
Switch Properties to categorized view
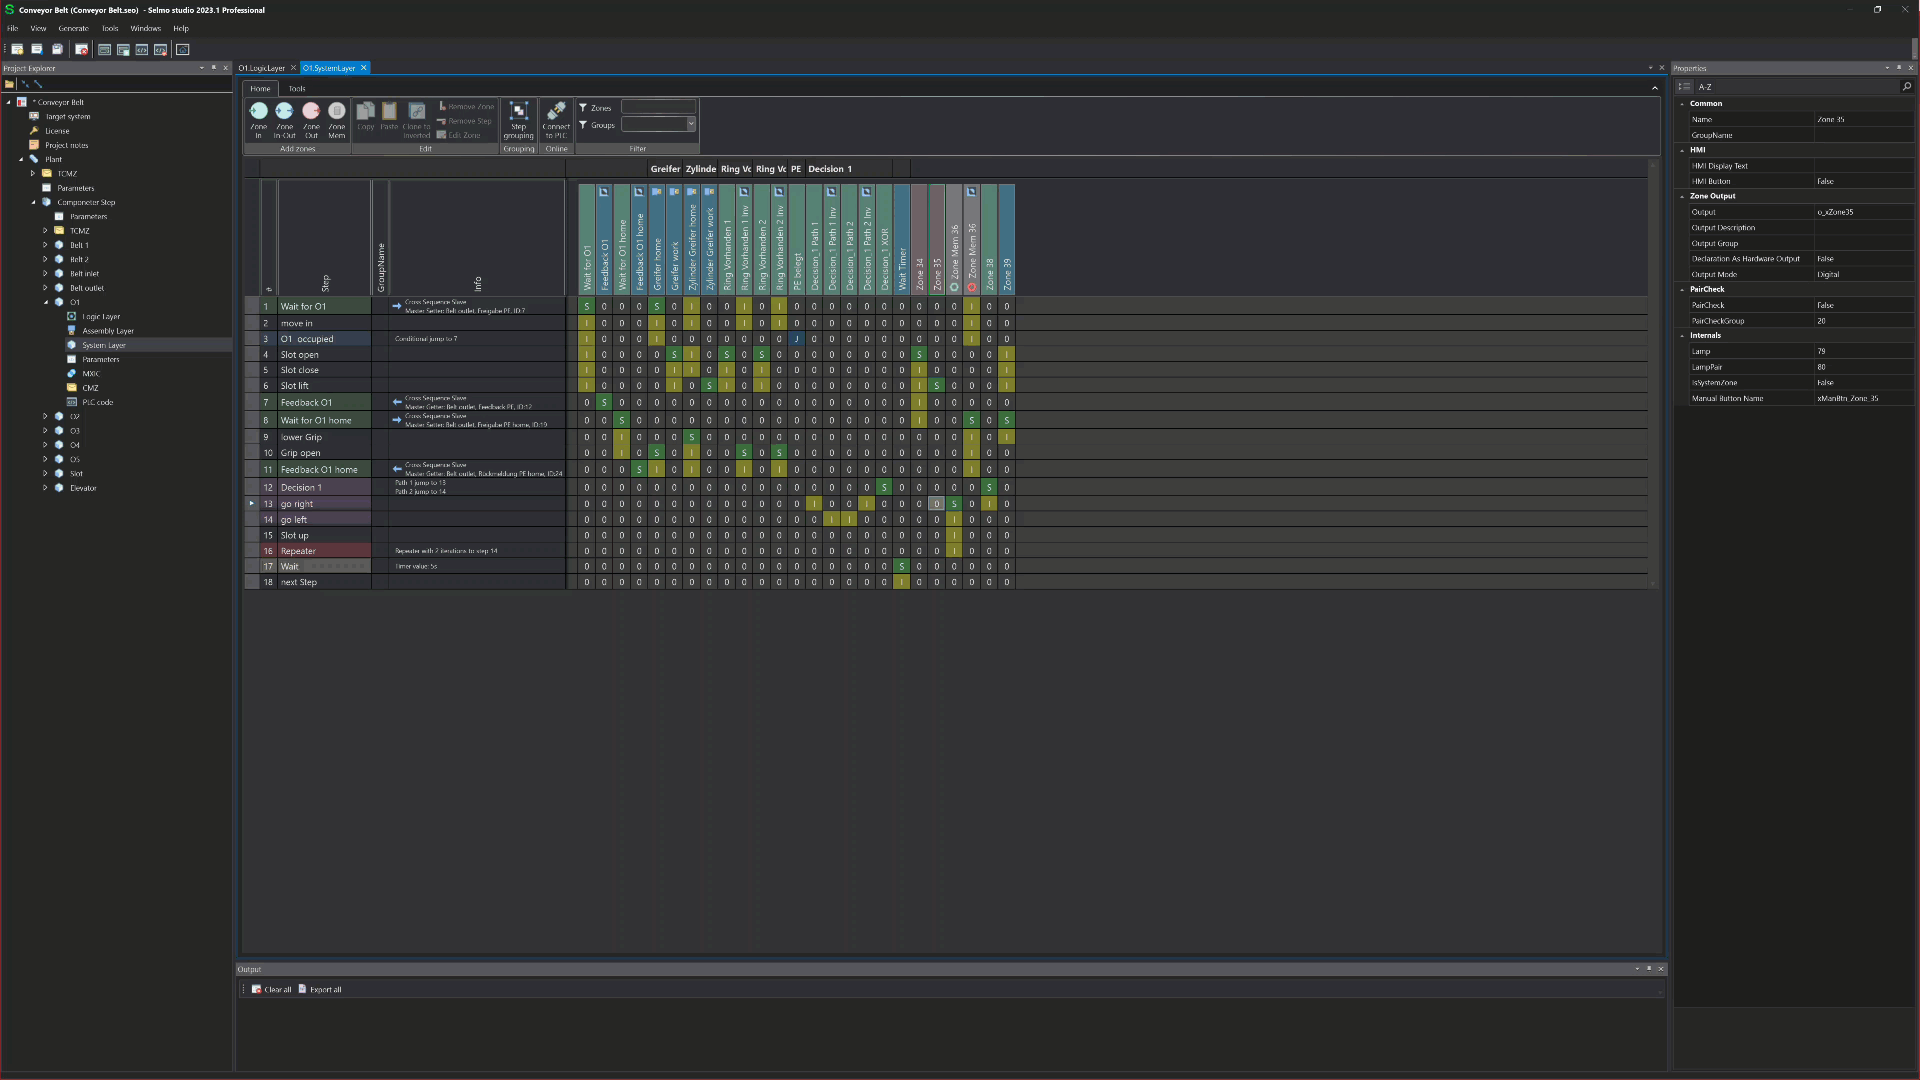tap(1684, 87)
